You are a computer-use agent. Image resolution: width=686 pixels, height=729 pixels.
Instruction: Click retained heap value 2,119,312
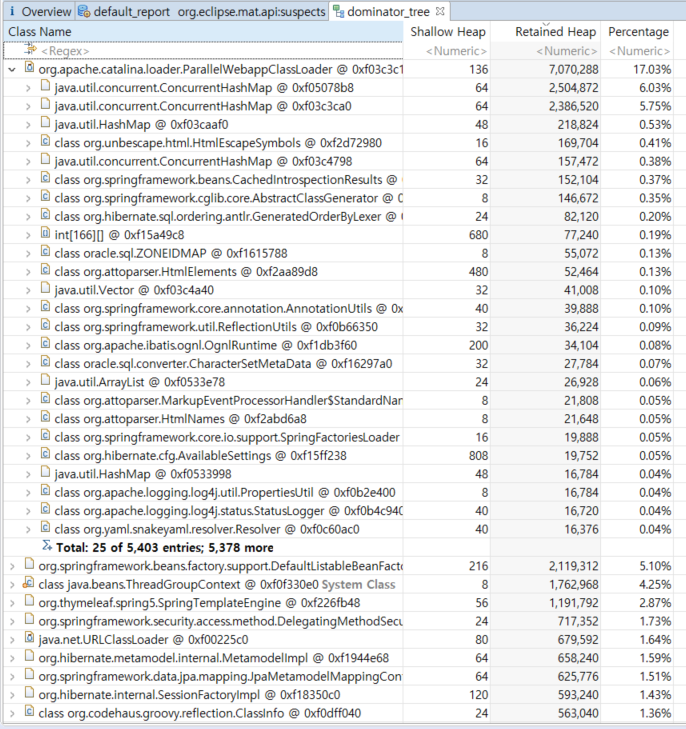click(x=574, y=566)
